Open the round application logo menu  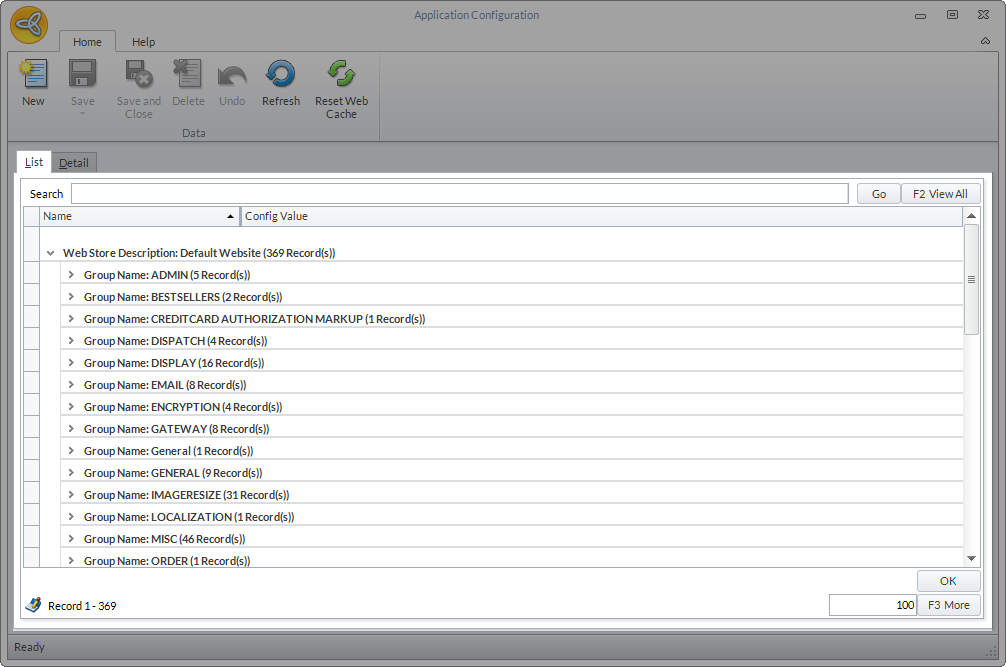click(x=29, y=24)
